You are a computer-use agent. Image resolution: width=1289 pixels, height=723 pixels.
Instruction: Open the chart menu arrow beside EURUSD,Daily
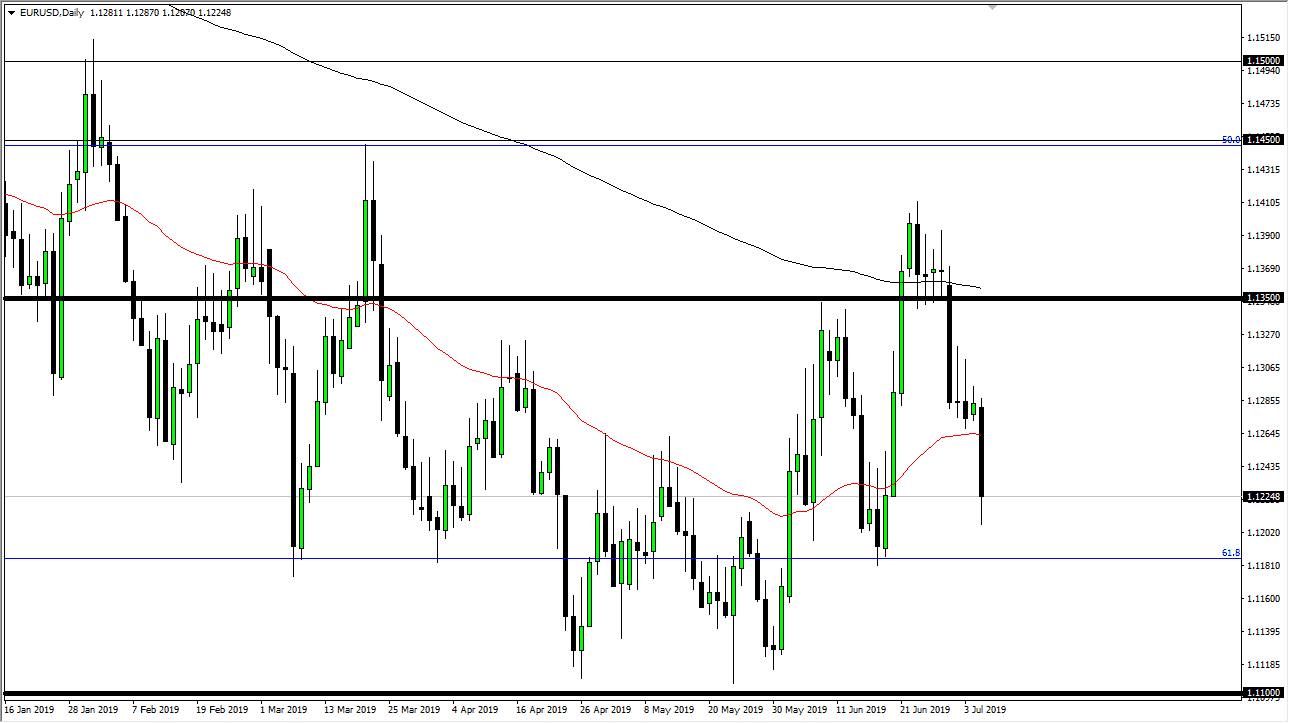pos(11,13)
